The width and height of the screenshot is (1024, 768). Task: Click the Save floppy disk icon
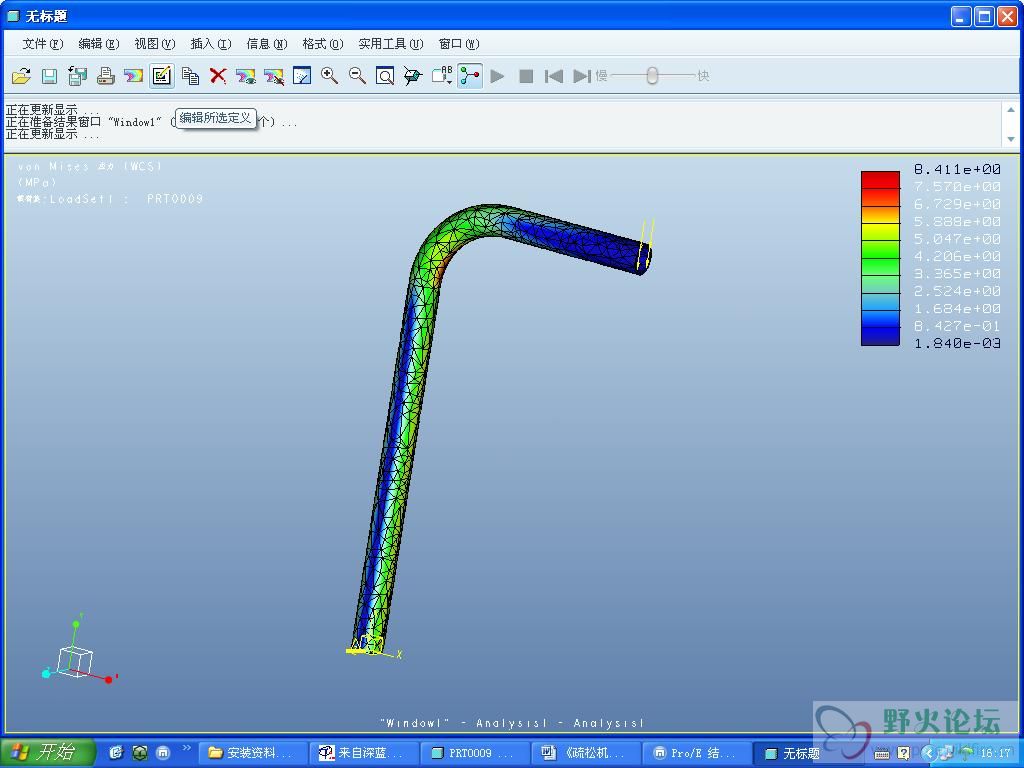click(x=50, y=76)
